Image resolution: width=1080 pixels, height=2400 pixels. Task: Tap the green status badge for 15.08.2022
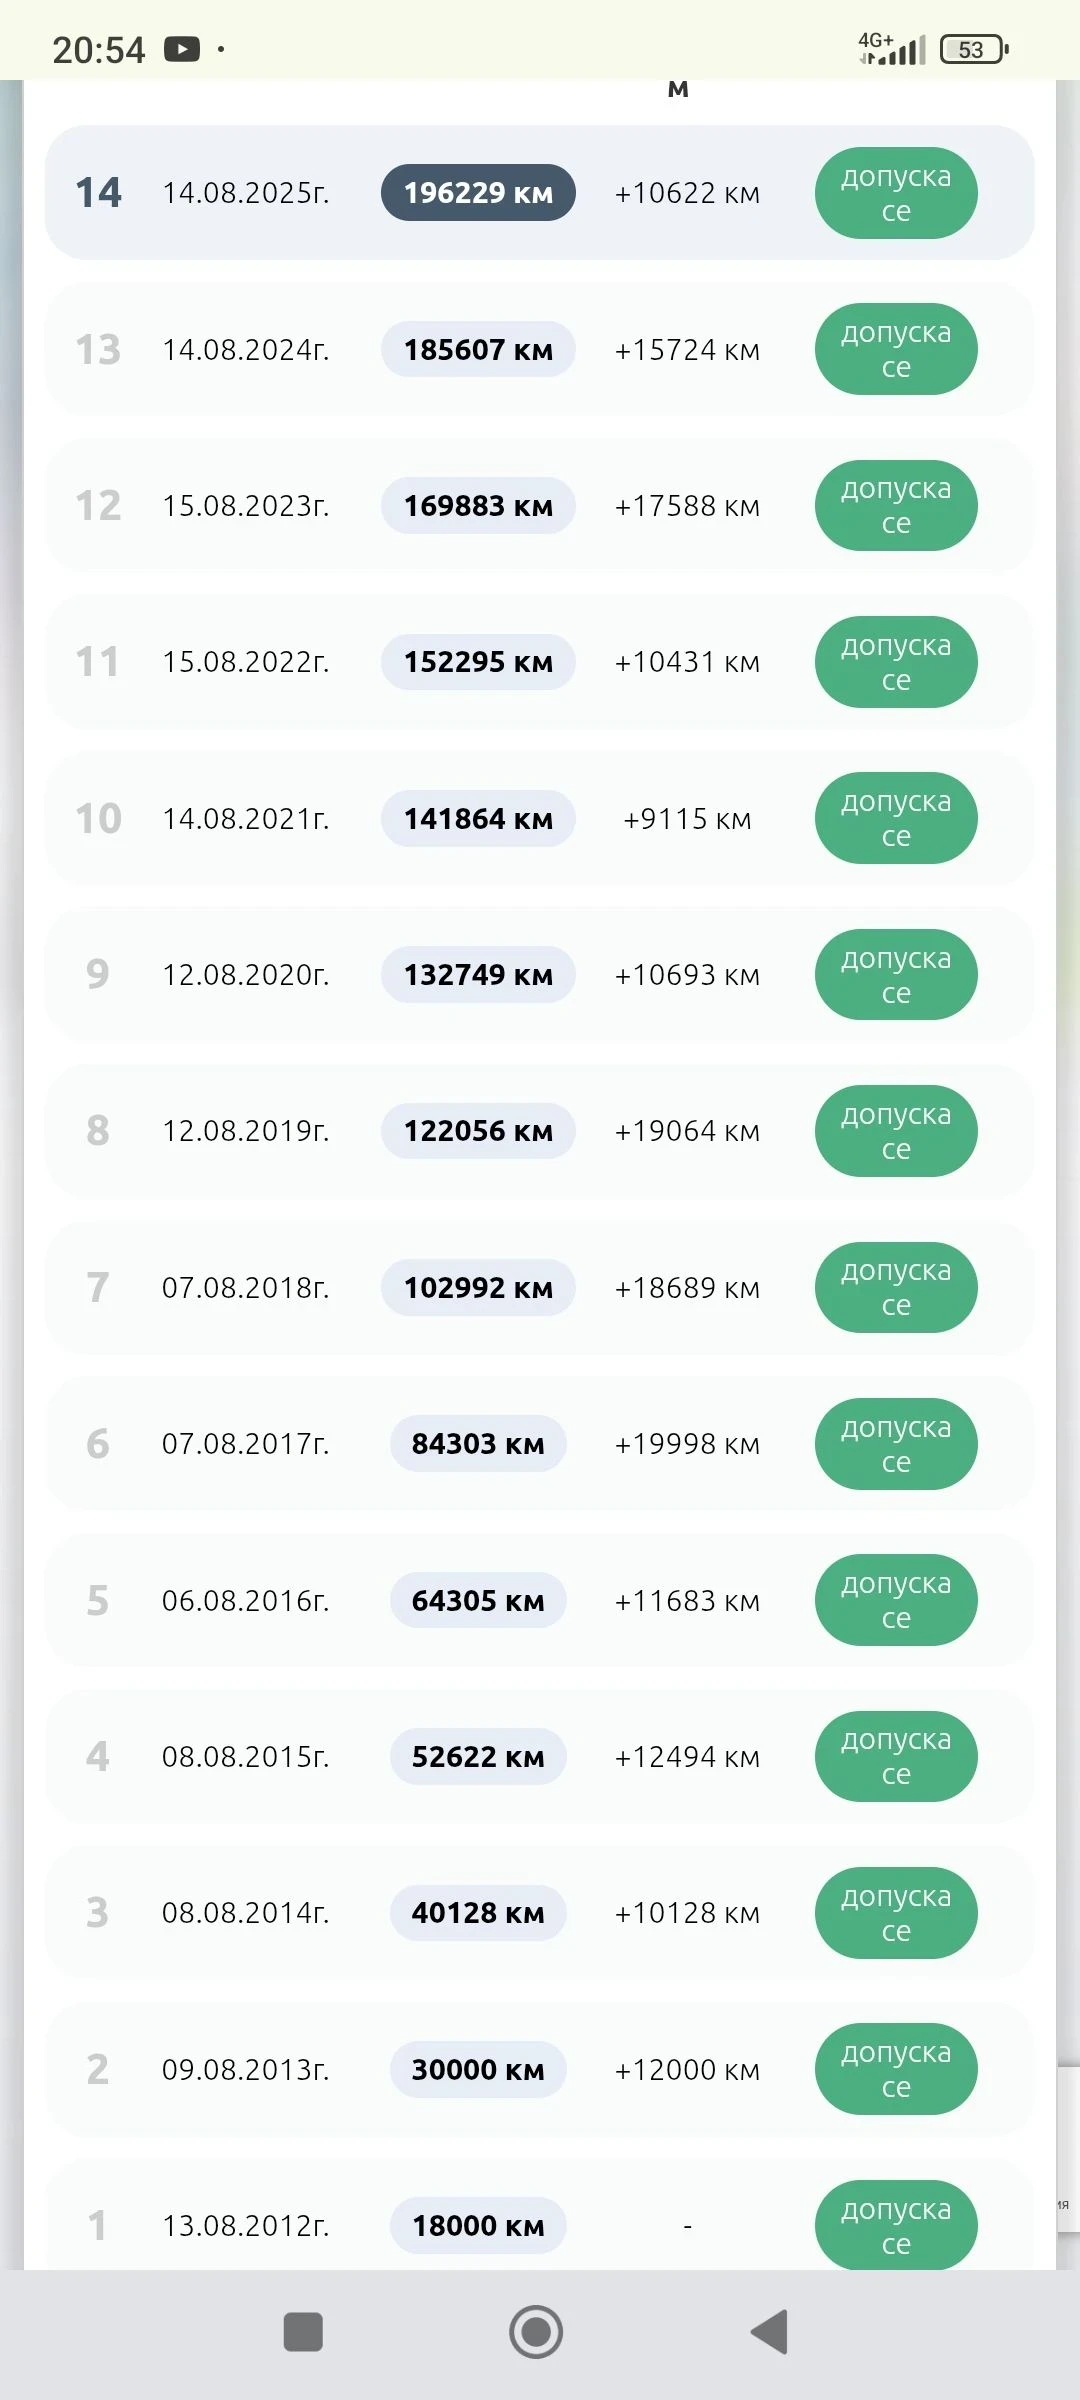point(896,662)
